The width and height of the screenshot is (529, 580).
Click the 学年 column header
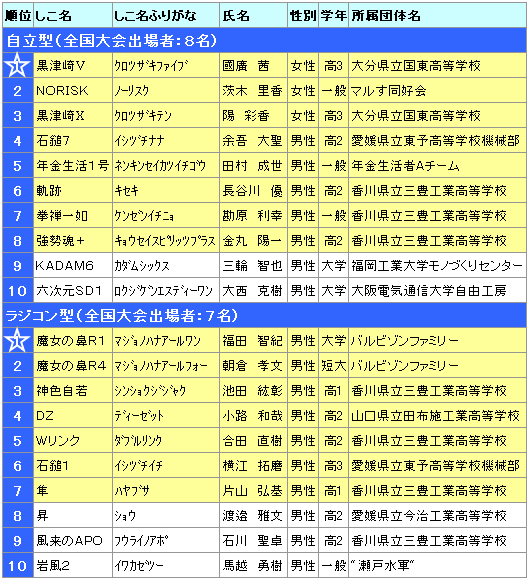coord(333,16)
